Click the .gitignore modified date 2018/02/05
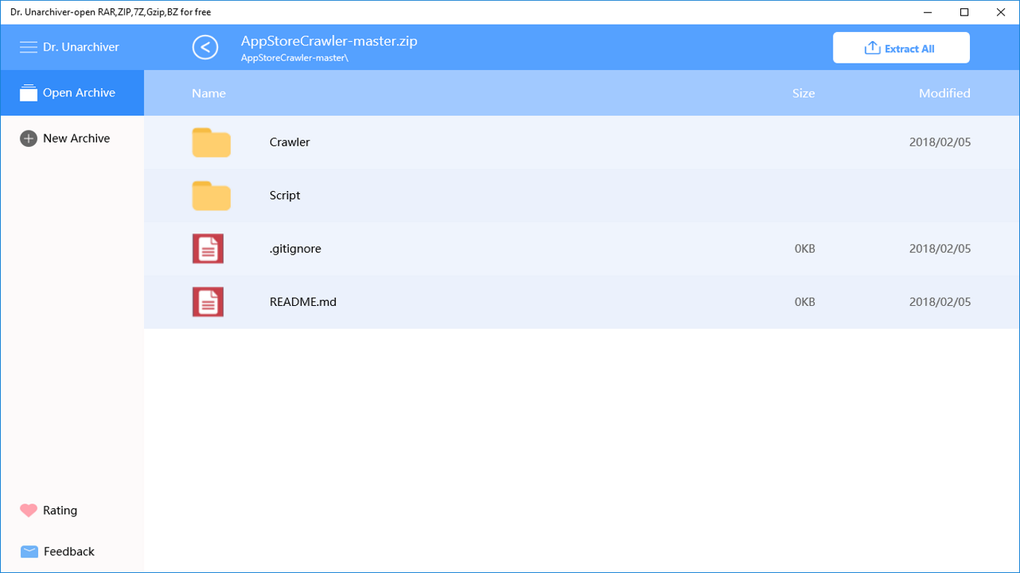 pyautogui.click(x=940, y=248)
